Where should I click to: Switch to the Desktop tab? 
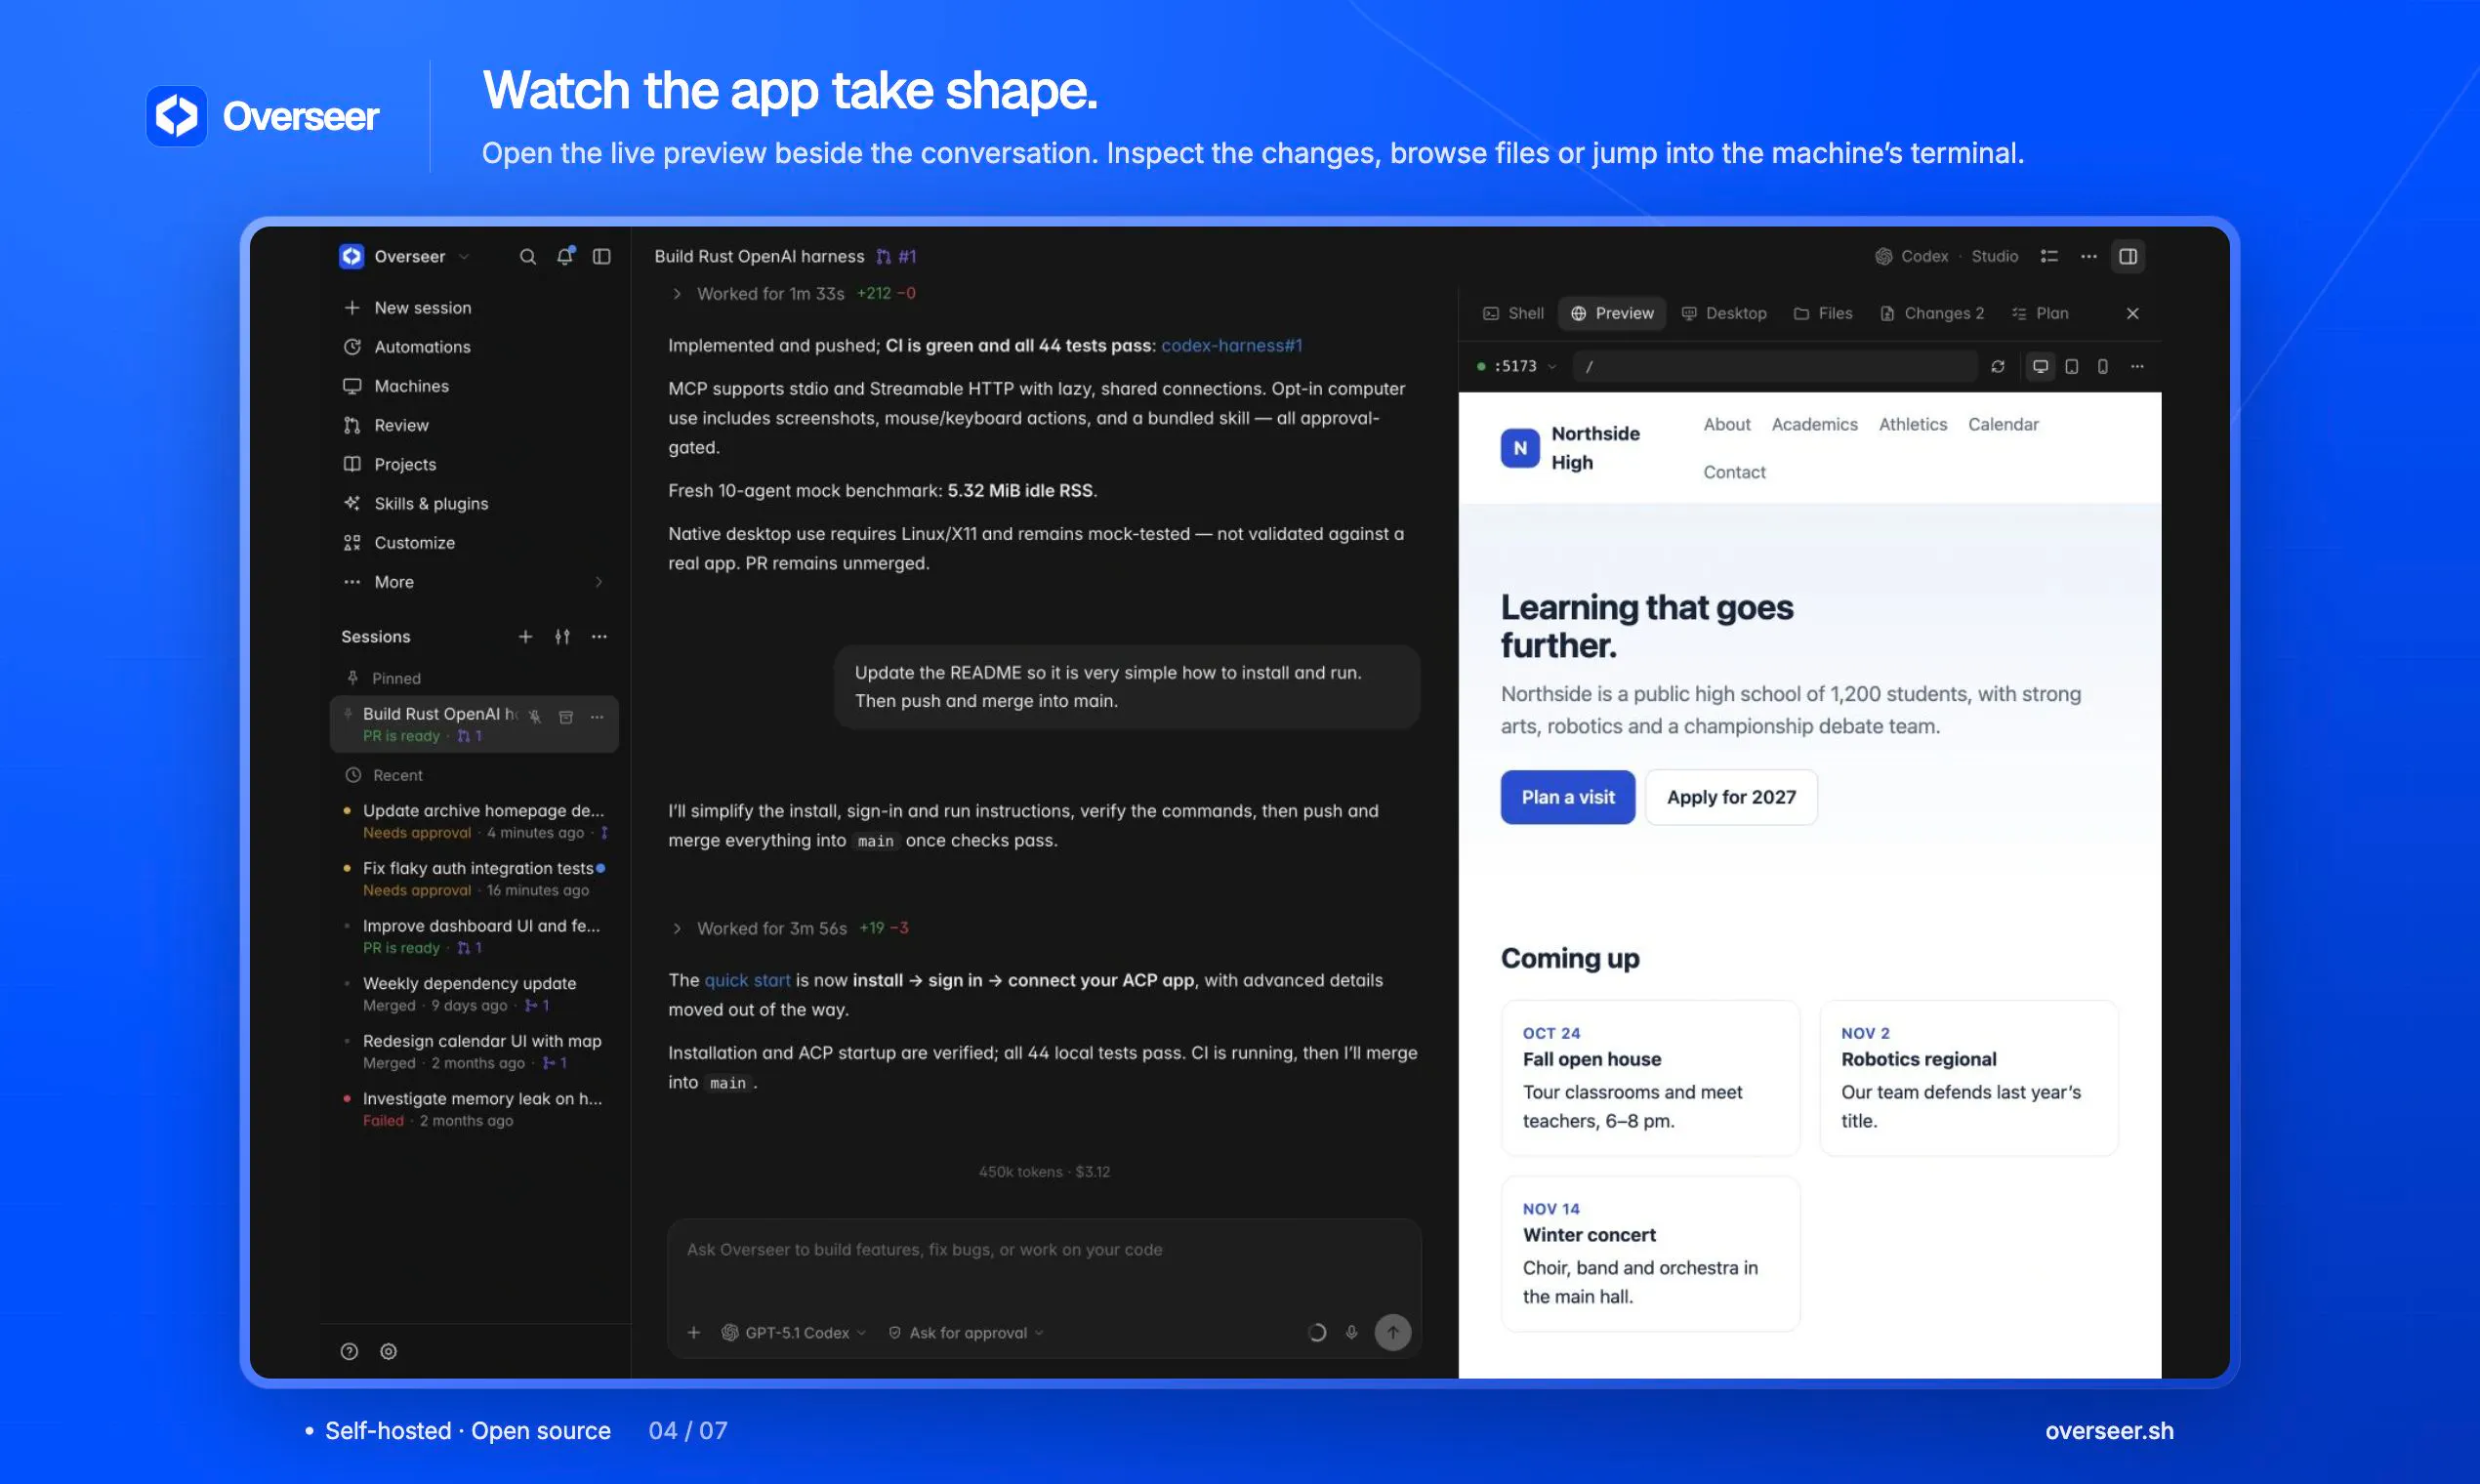[1724, 314]
